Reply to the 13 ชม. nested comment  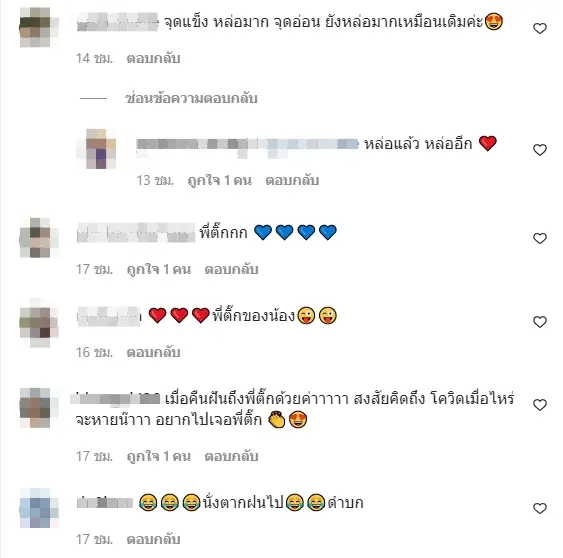(x=292, y=180)
